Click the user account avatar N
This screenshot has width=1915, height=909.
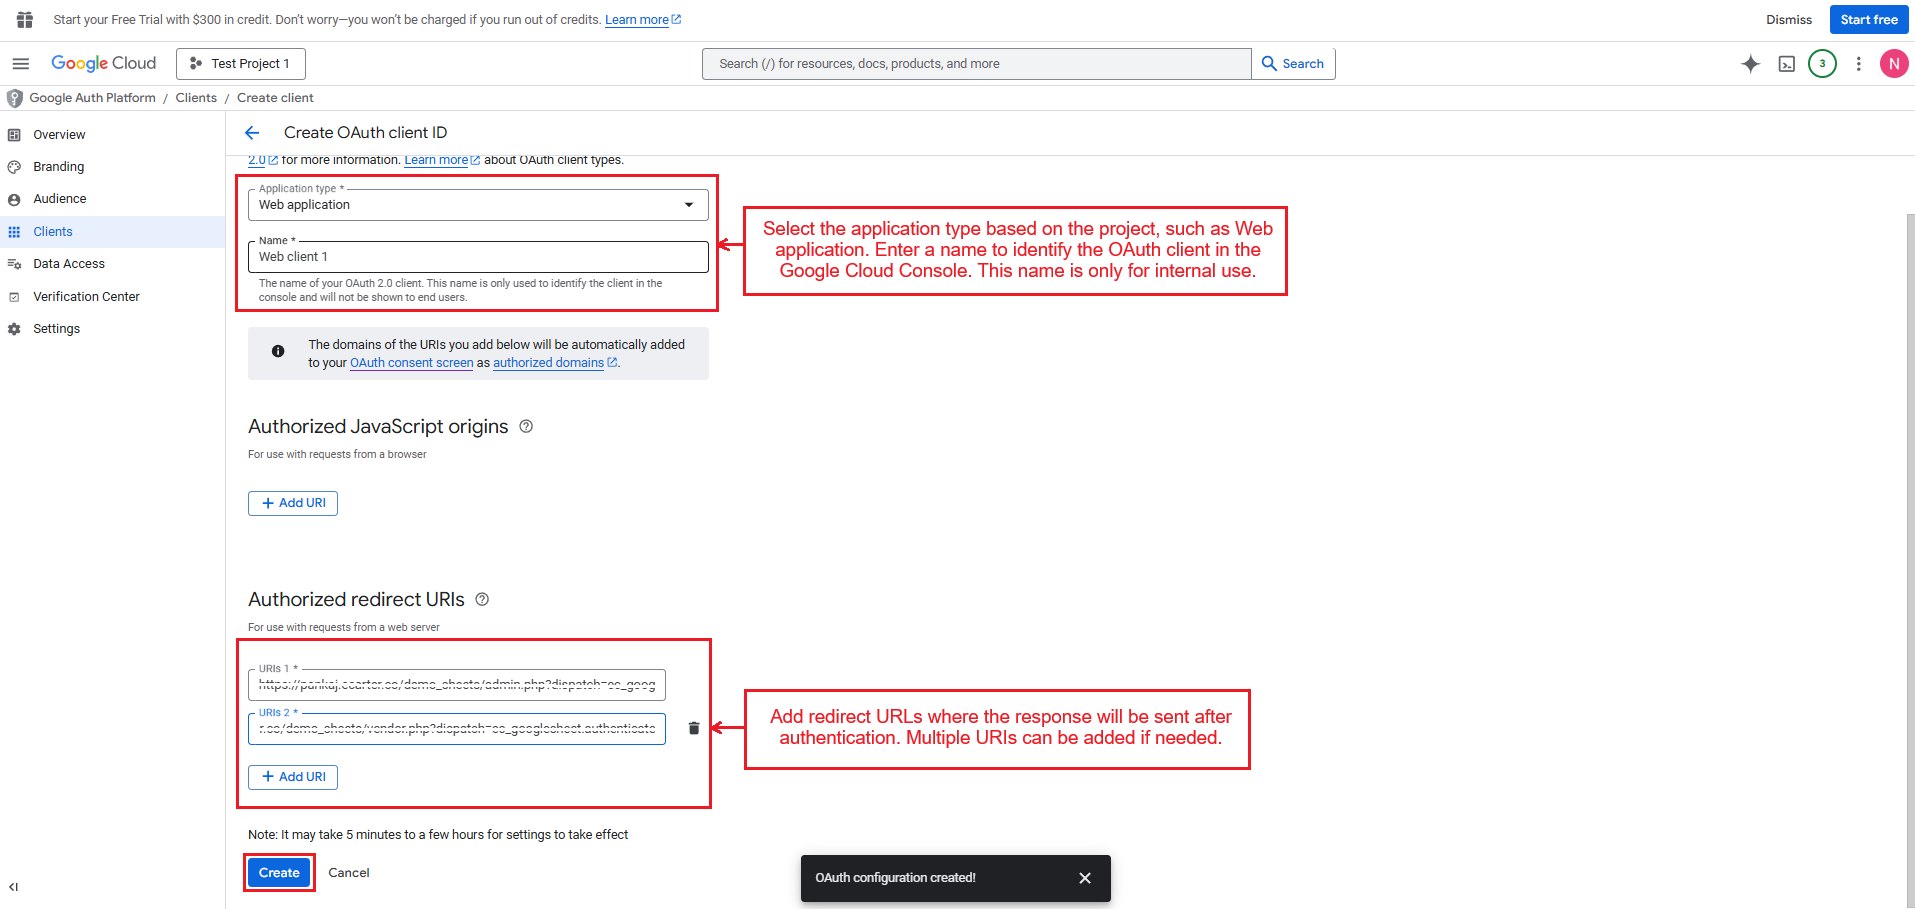(x=1893, y=64)
